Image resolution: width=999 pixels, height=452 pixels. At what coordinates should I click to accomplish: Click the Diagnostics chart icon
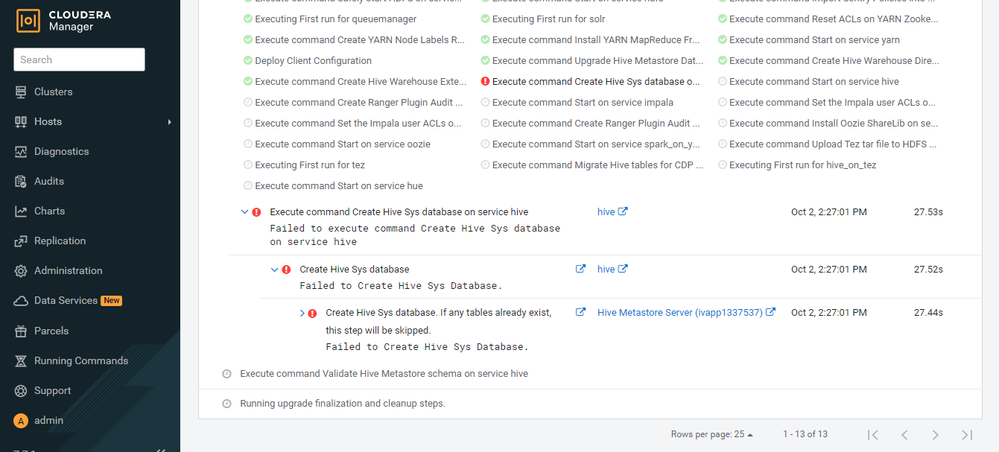point(21,152)
